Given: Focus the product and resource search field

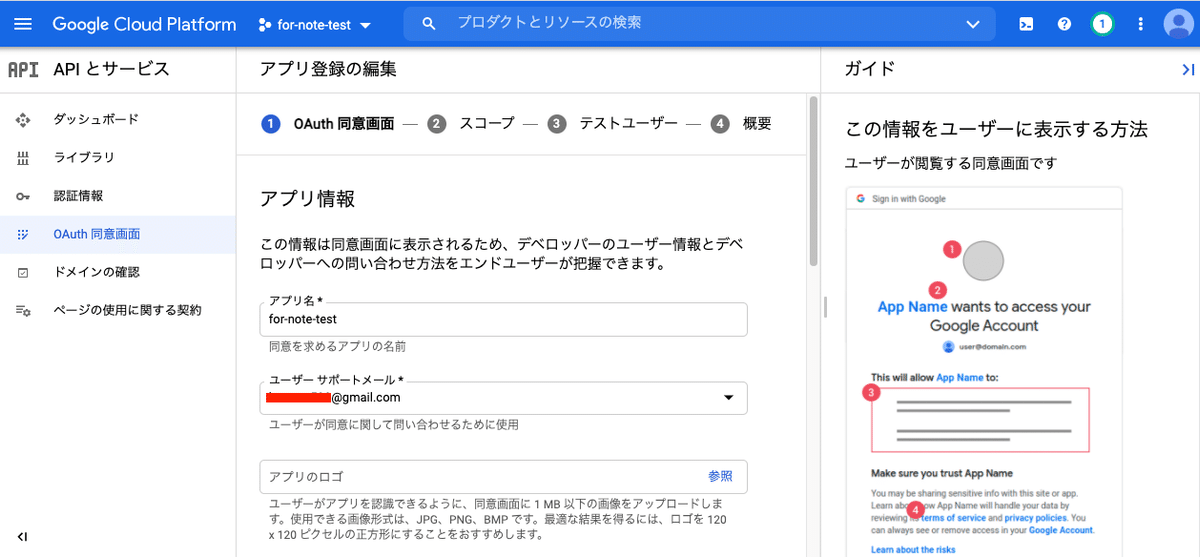Looking at the screenshot, I should (700, 23).
